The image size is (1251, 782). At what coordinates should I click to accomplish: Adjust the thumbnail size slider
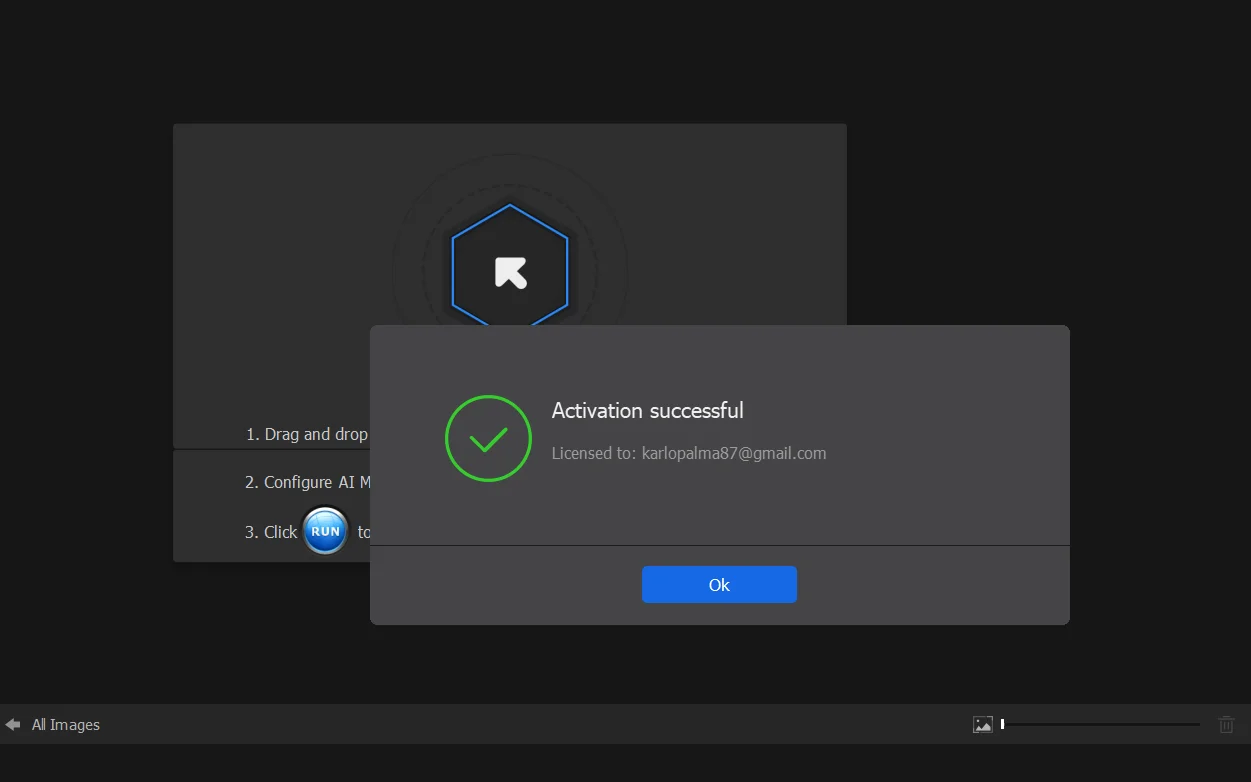tap(1100, 724)
